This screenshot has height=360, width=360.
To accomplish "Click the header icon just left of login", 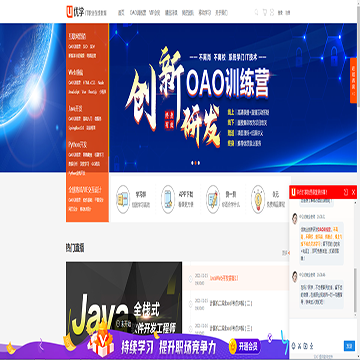I will click(272, 12).
